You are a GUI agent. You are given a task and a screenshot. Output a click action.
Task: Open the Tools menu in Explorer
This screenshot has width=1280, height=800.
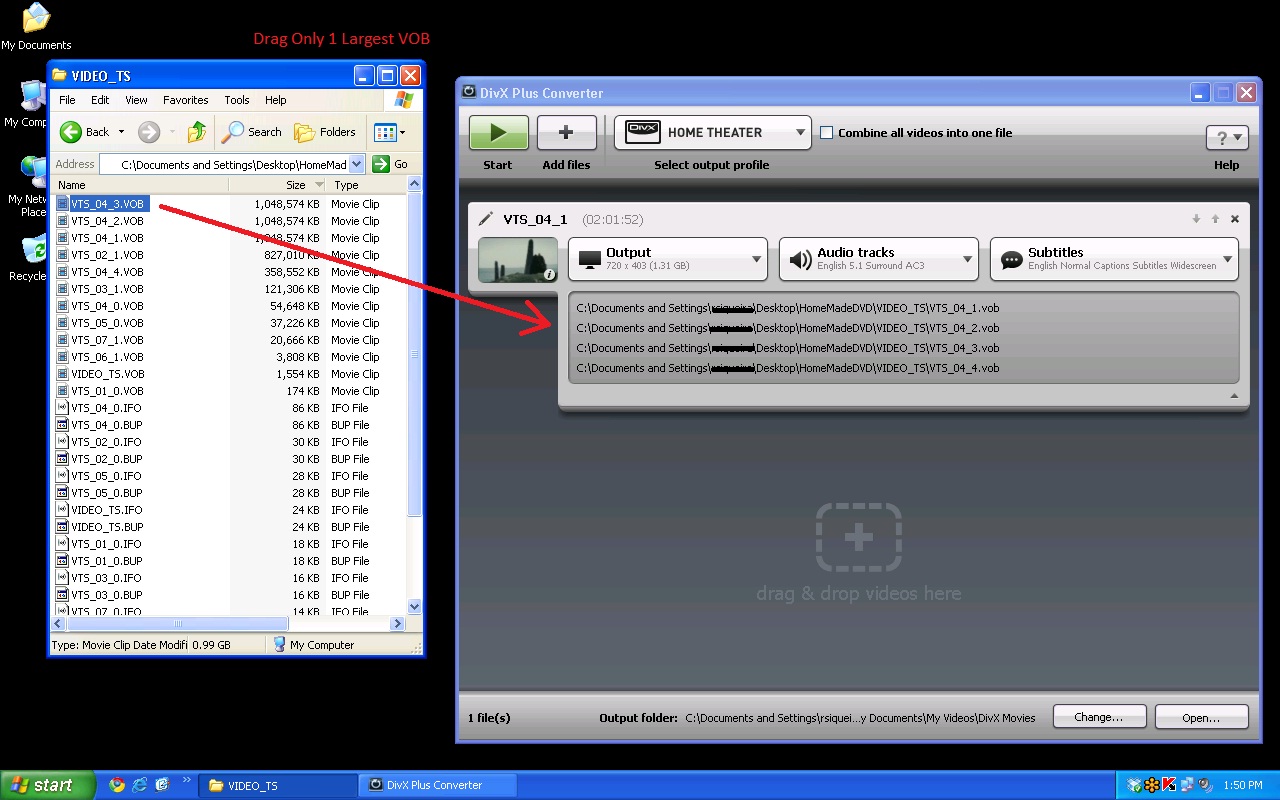[x=237, y=100]
